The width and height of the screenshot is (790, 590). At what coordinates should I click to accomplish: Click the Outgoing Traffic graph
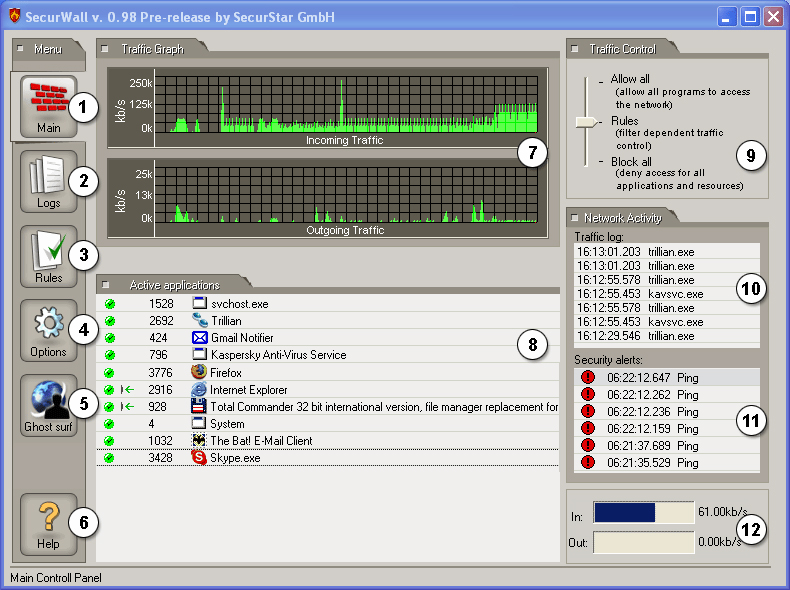click(x=345, y=194)
